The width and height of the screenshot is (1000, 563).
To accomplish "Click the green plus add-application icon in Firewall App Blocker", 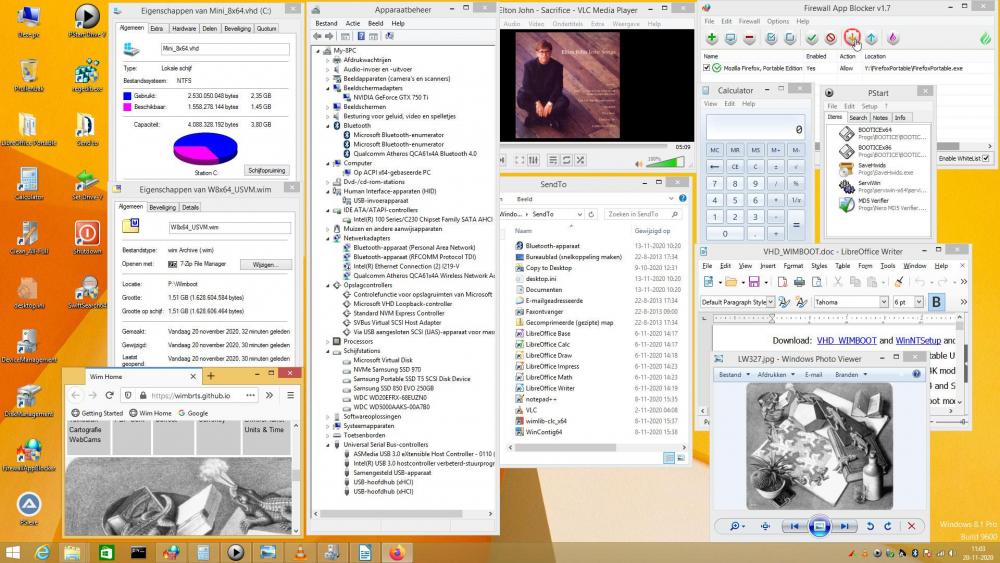I will click(x=712, y=39).
